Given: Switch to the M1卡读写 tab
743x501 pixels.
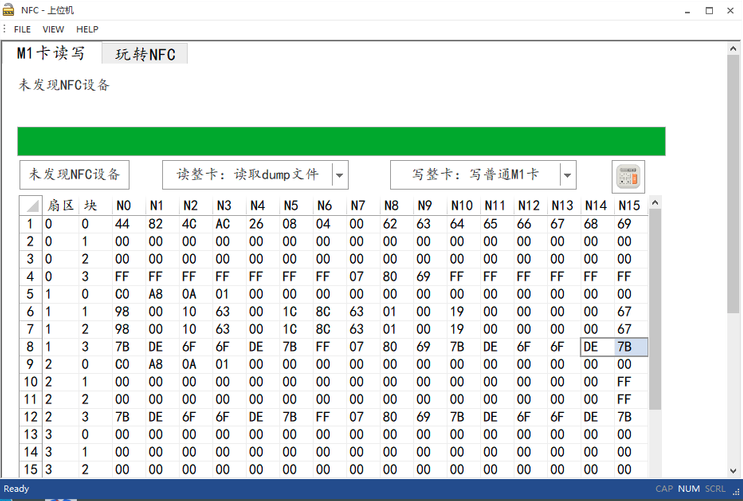Looking at the screenshot, I should (51, 53).
